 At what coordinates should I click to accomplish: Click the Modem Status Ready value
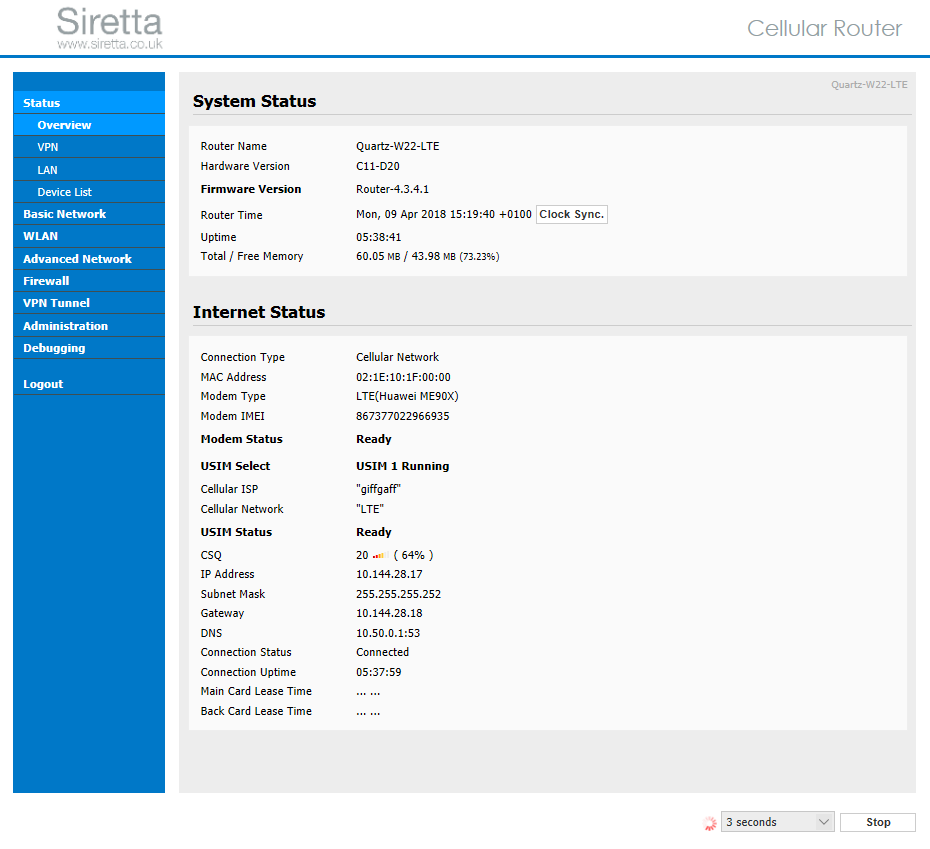pos(374,439)
